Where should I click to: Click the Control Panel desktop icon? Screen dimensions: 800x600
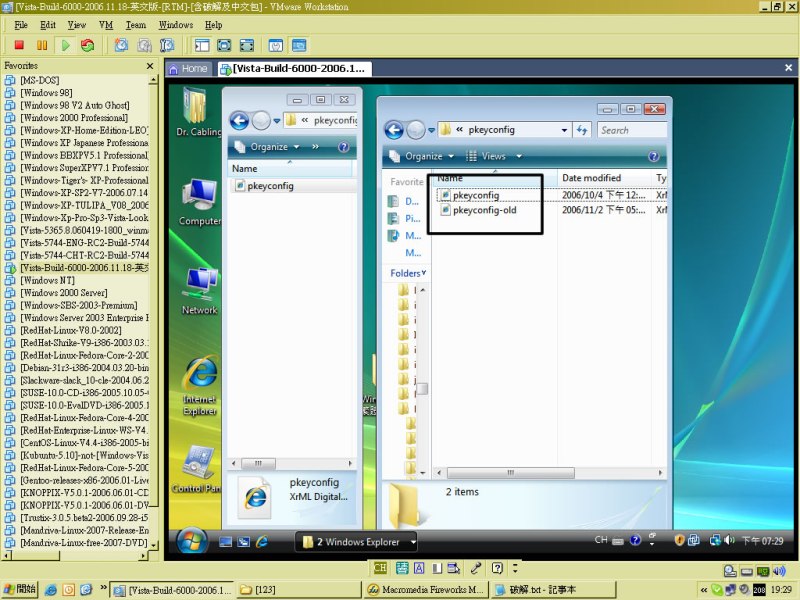coord(196,469)
